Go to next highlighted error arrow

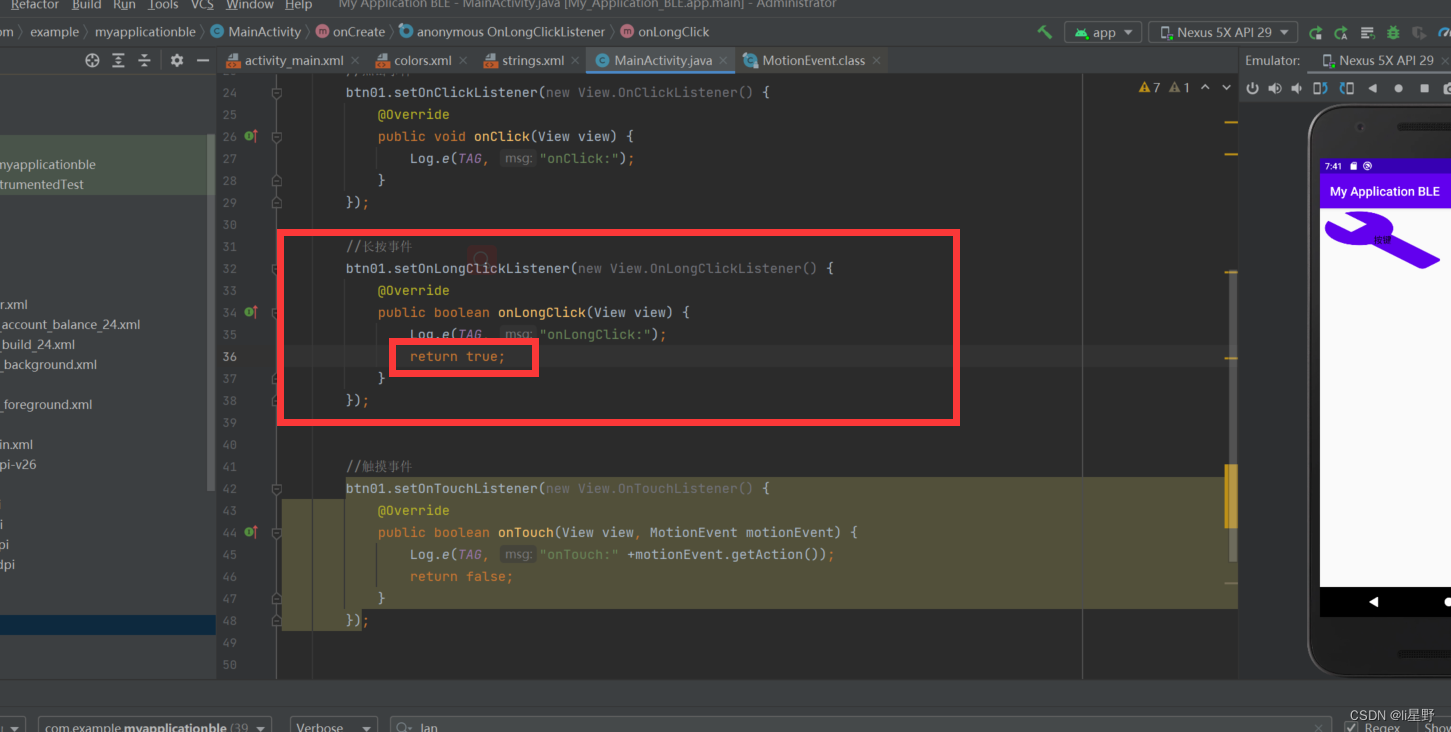click(x=1227, y=88)
